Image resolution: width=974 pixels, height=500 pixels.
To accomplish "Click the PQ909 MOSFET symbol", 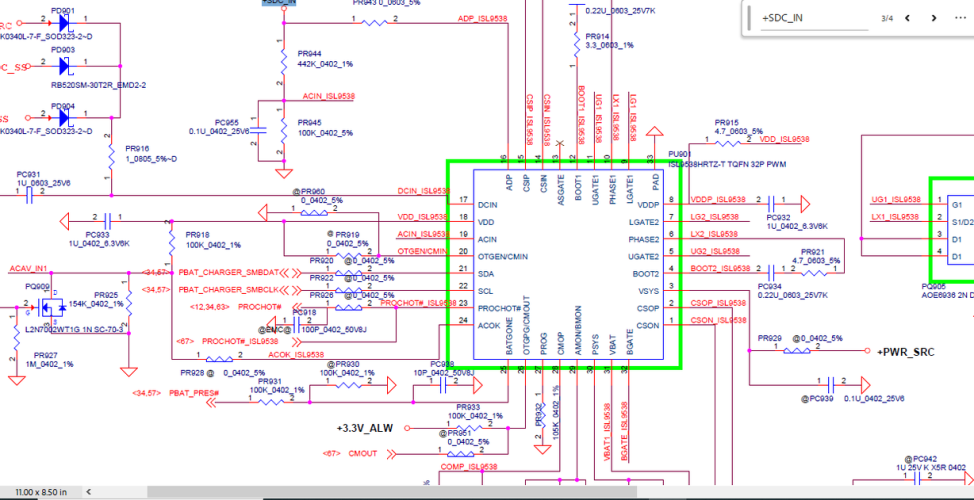I will click(x=51, y=307).
